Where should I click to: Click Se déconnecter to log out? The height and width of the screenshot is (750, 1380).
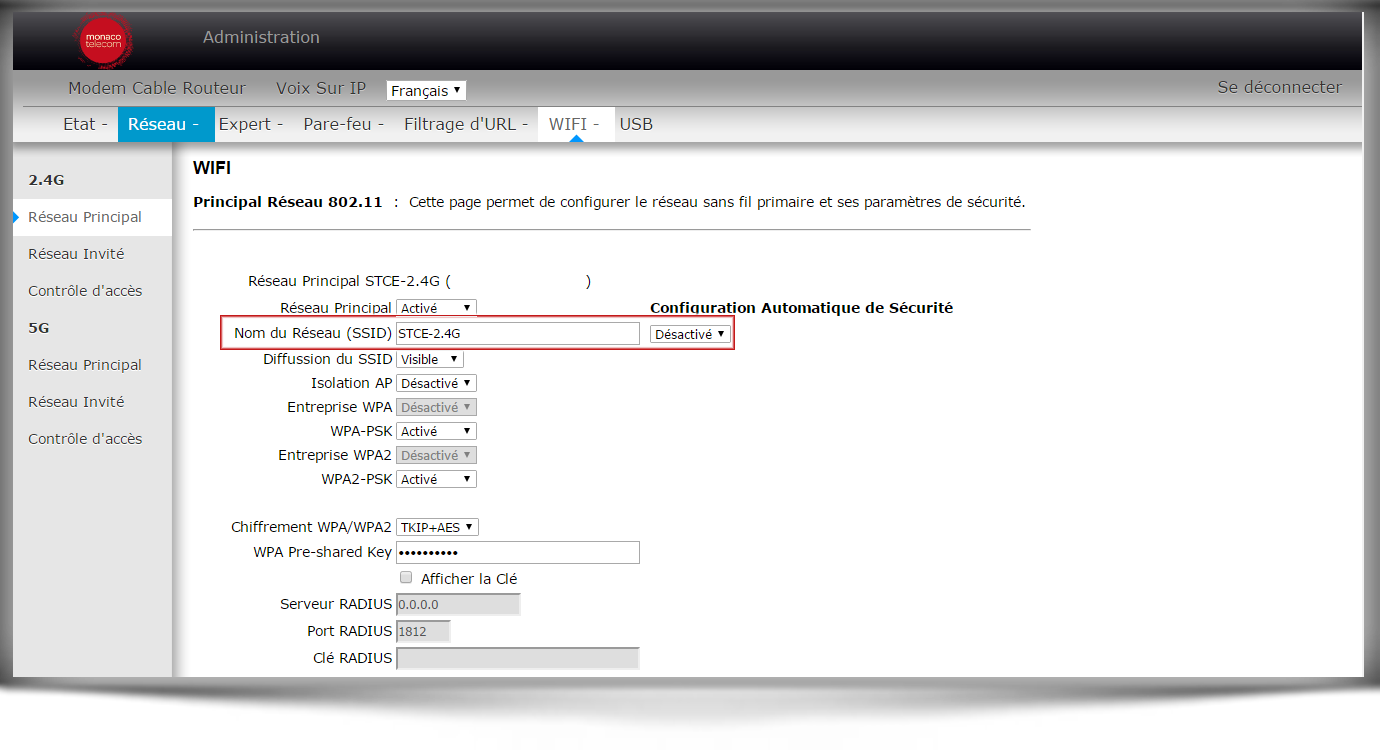[x=1279, y=87]
